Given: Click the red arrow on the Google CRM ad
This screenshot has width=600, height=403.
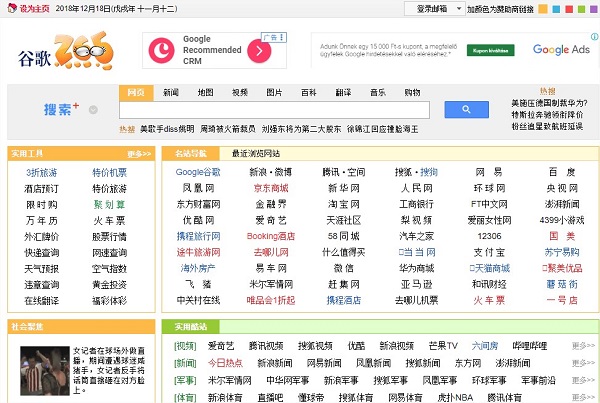Looking at the screenshot, I should tap(259, 51).
